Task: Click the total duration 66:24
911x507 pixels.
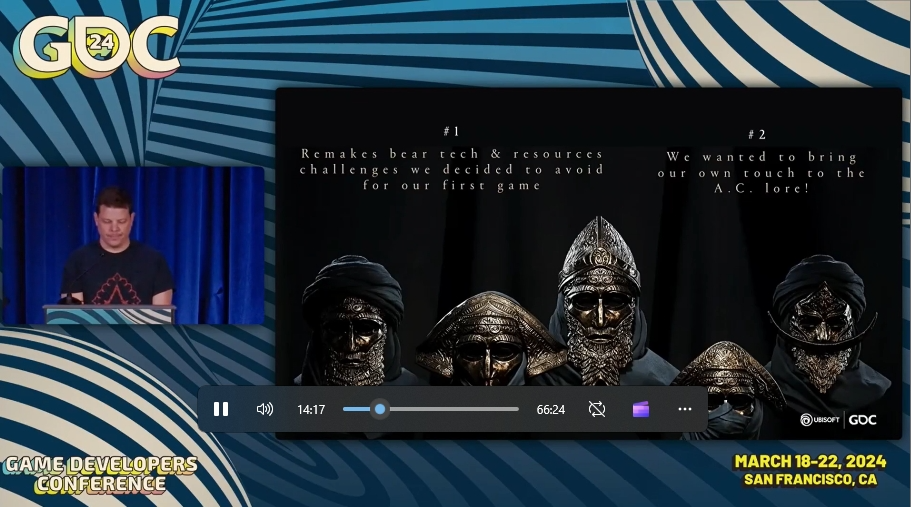Action: point(551,410)
